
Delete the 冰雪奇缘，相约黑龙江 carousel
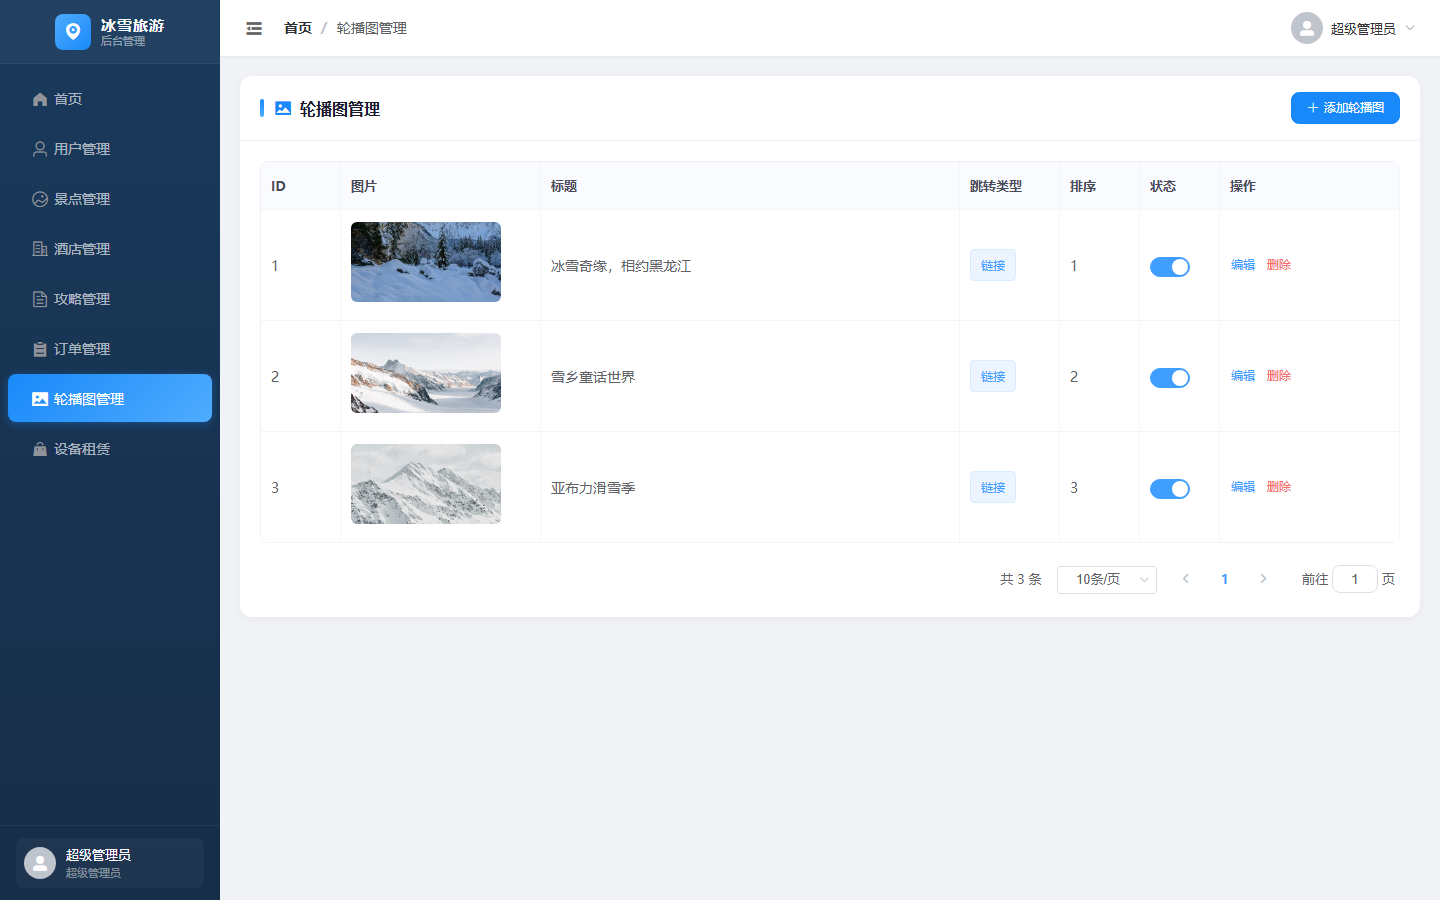click(1279, 265)
